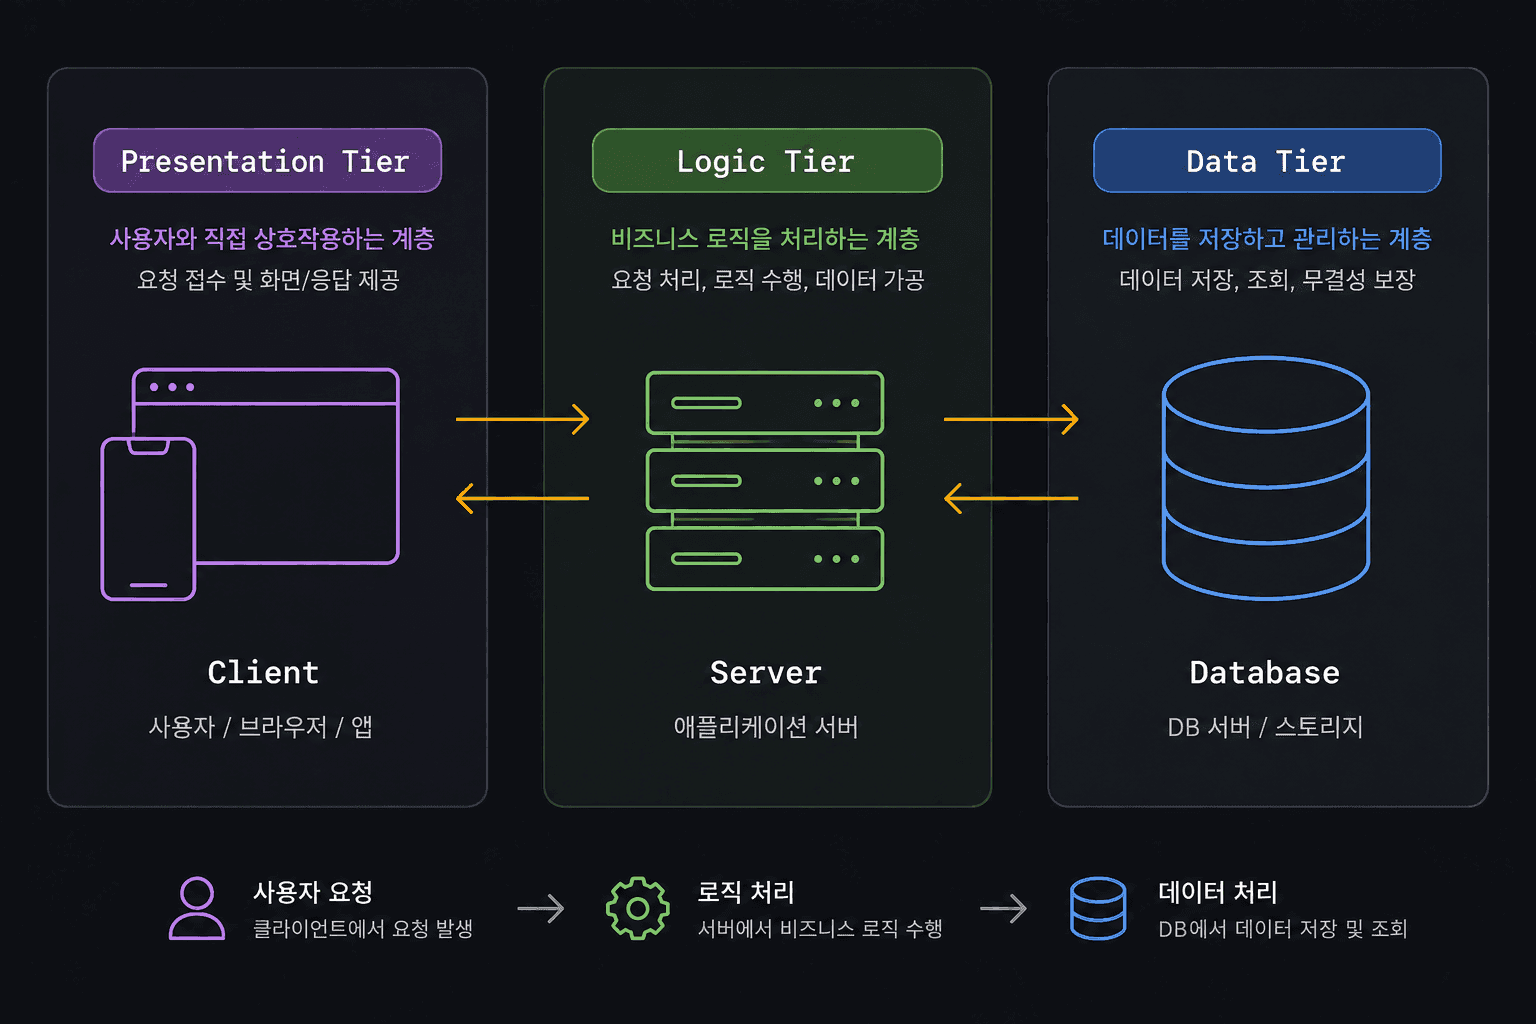This screenshot has width=1536, height=1024.
Task: Click the green gear icon
Action: point(638,908)
